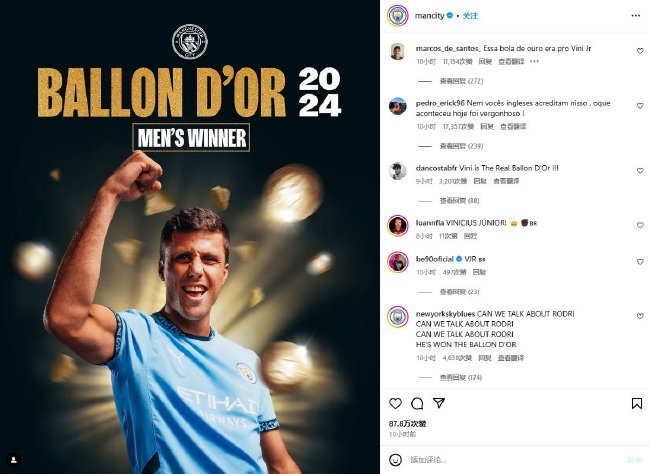Show tagged people icon on the photo
The height and width of the screenshot is (474, 650).
tap(13, 460)
